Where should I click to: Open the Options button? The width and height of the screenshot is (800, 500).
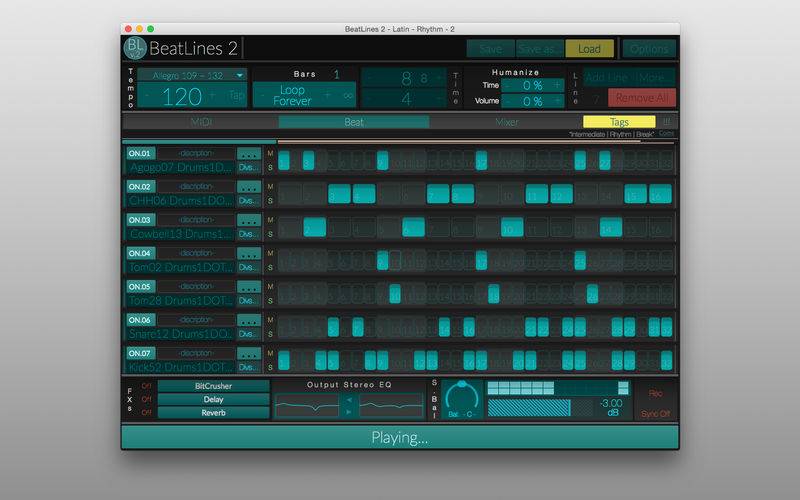coord(649,49)
